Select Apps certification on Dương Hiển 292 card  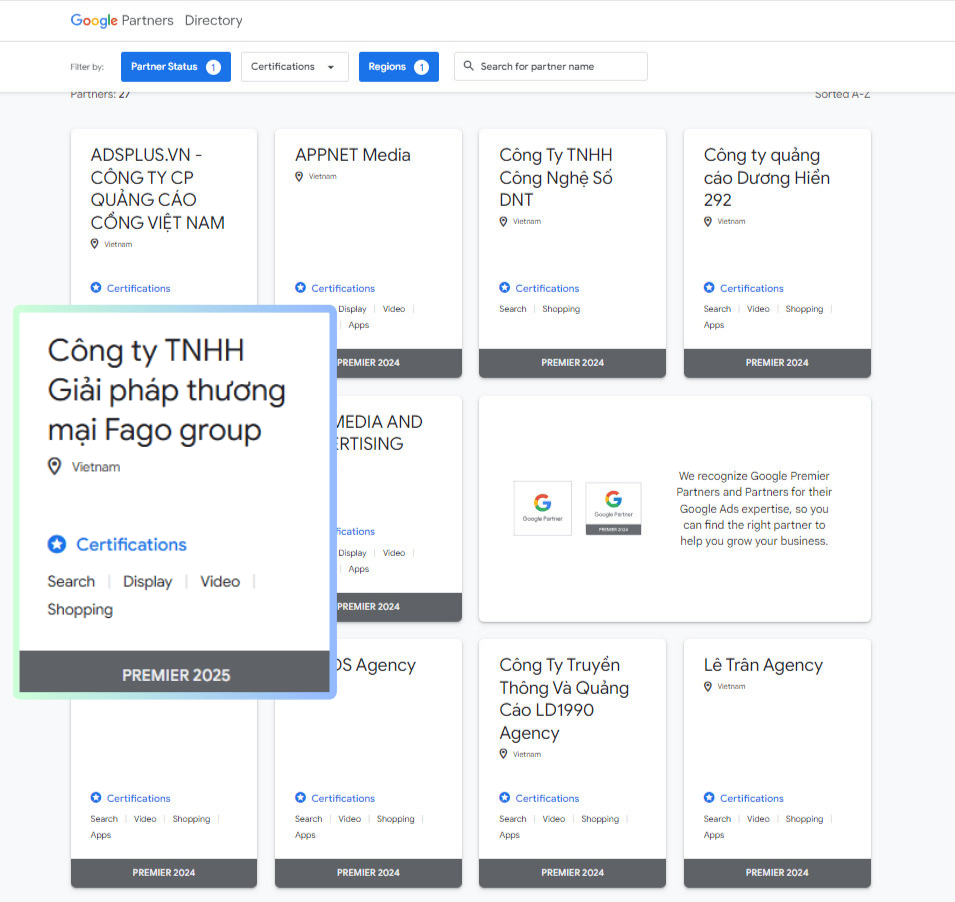(714, 325)
